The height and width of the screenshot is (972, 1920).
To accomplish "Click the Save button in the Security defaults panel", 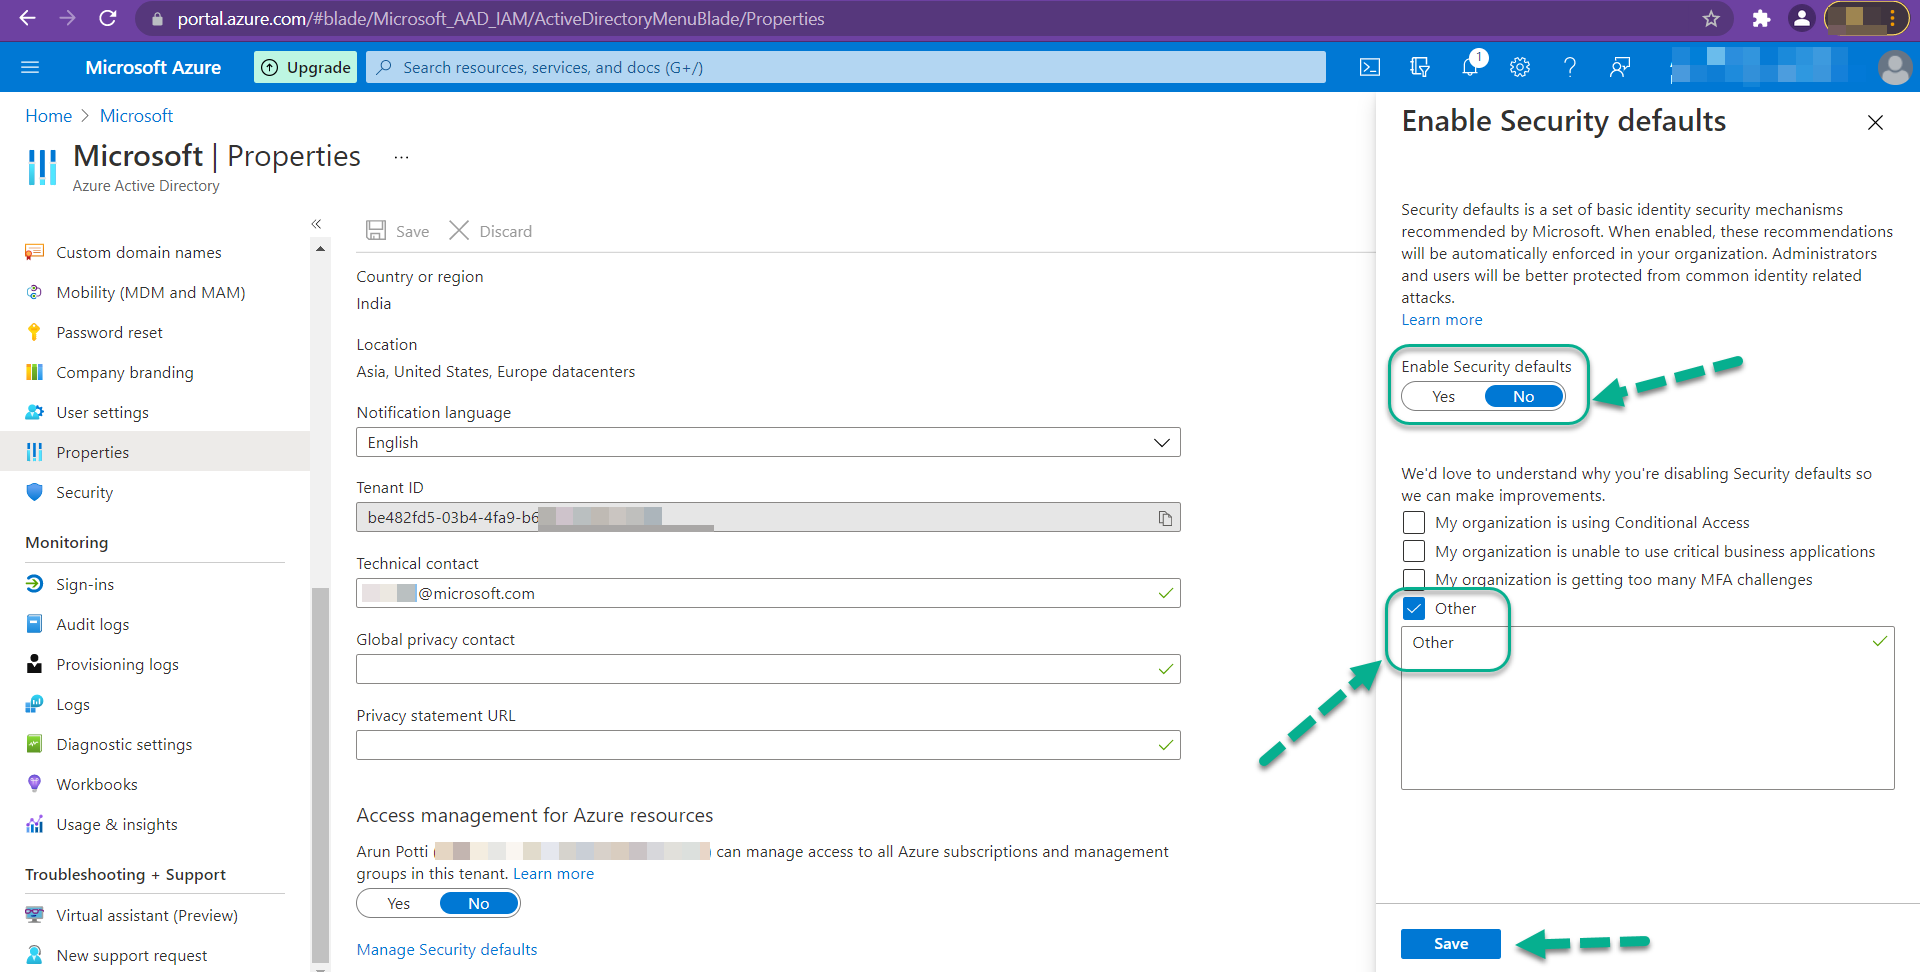I will (1450, 943).
